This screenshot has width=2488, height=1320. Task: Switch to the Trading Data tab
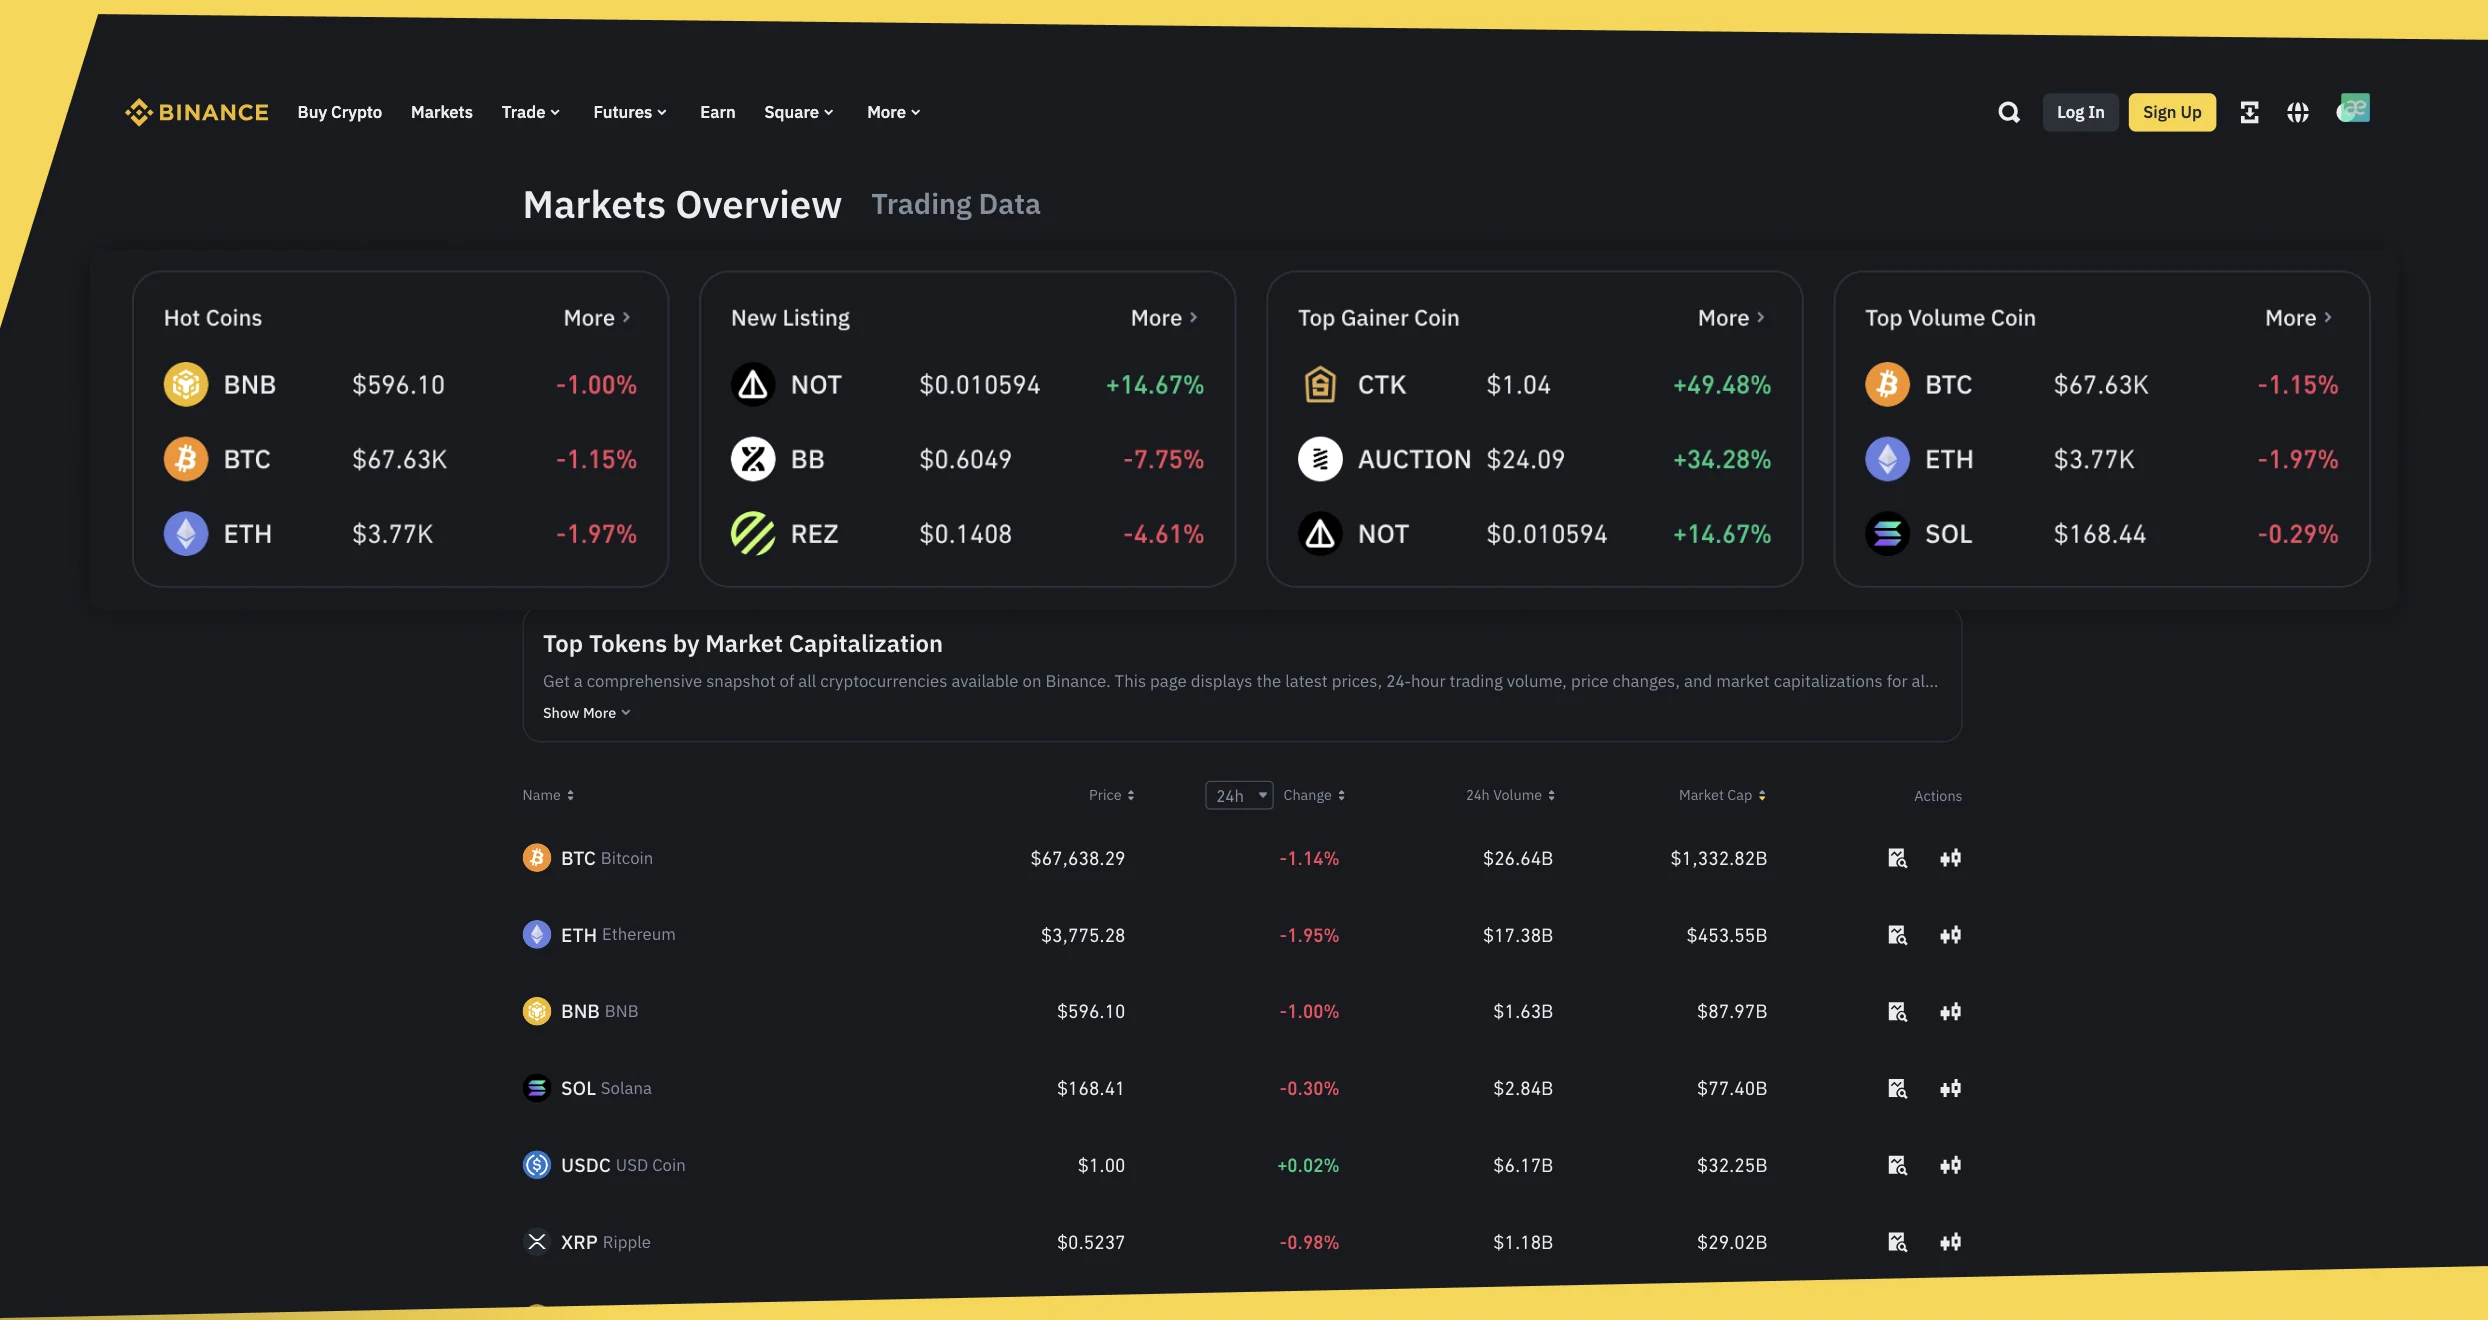(956, 204)
